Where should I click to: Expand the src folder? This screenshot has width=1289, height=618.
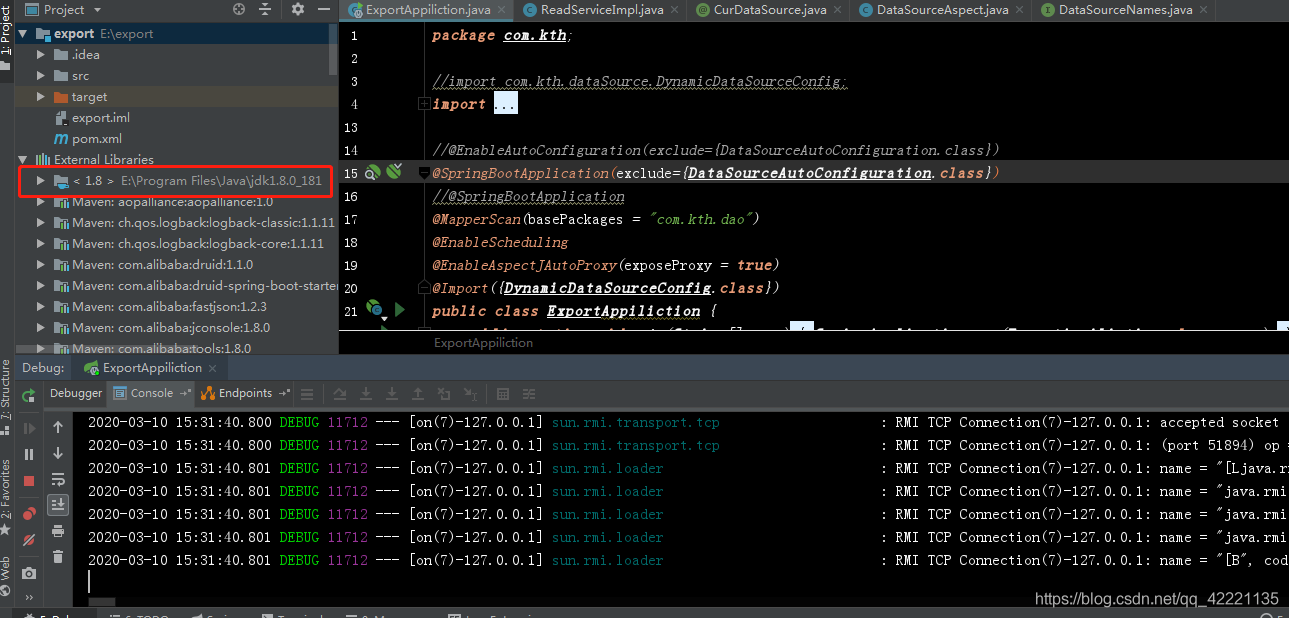tap(41, 75)
